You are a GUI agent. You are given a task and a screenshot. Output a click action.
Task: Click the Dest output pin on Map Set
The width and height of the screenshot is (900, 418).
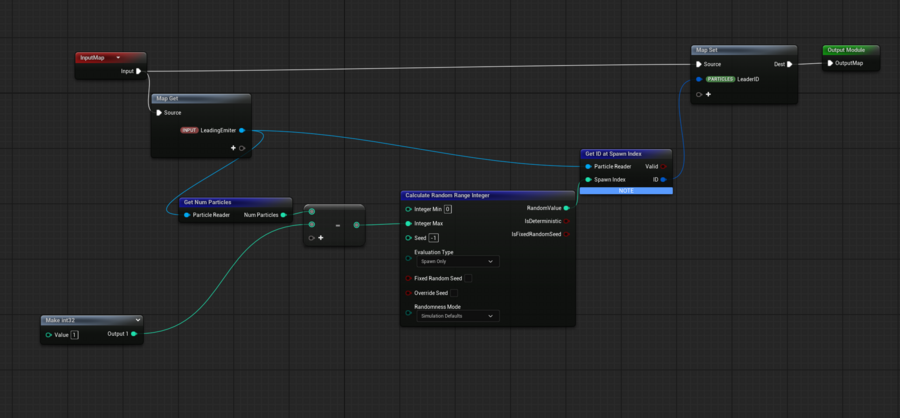789,64
